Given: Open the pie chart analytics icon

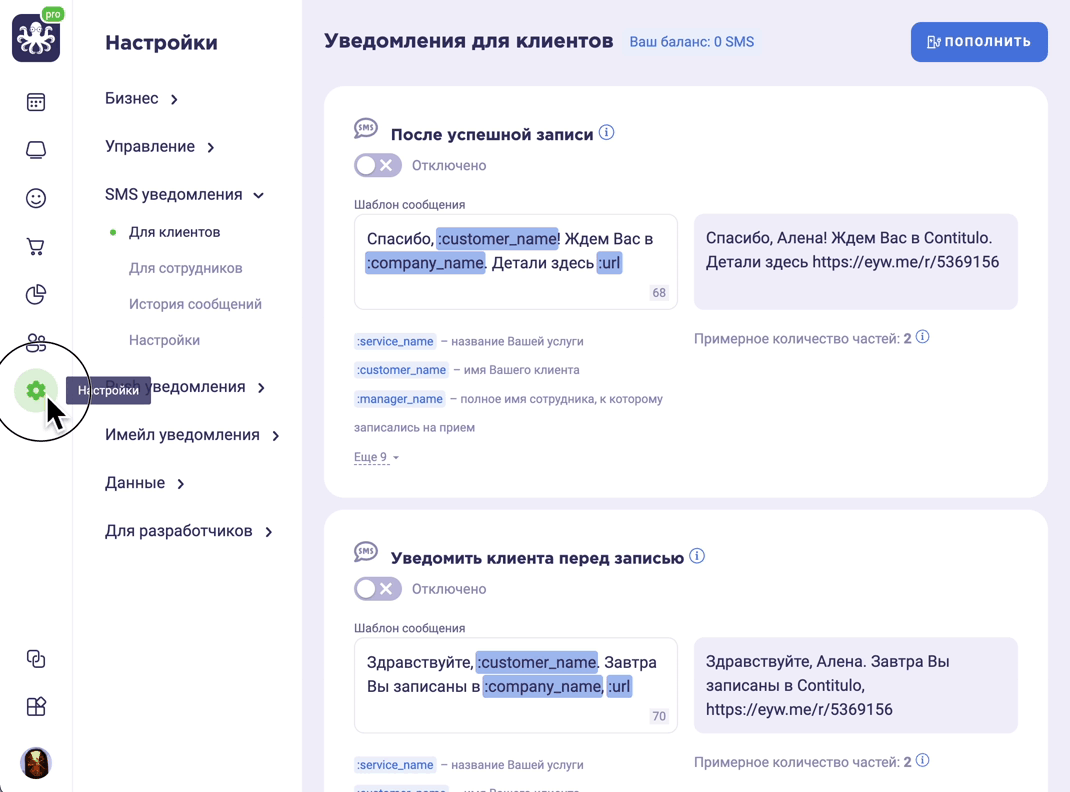Looking at the screenshot, I should click(36, 294).
